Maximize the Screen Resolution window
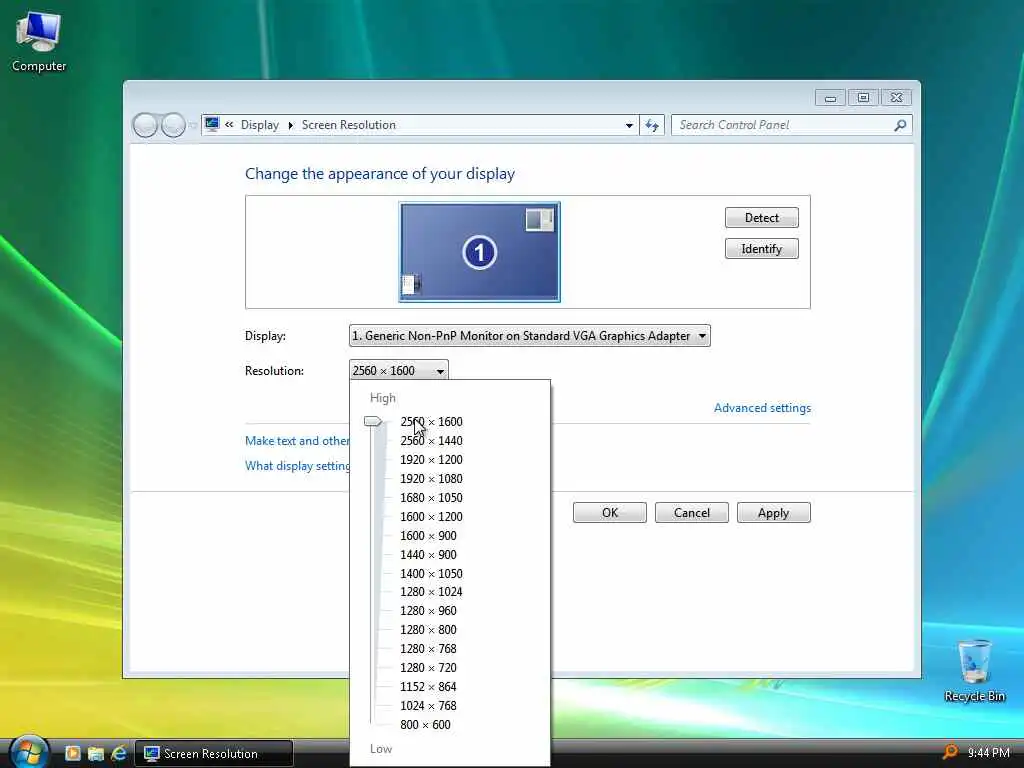1024x768 pixels. 863,98
